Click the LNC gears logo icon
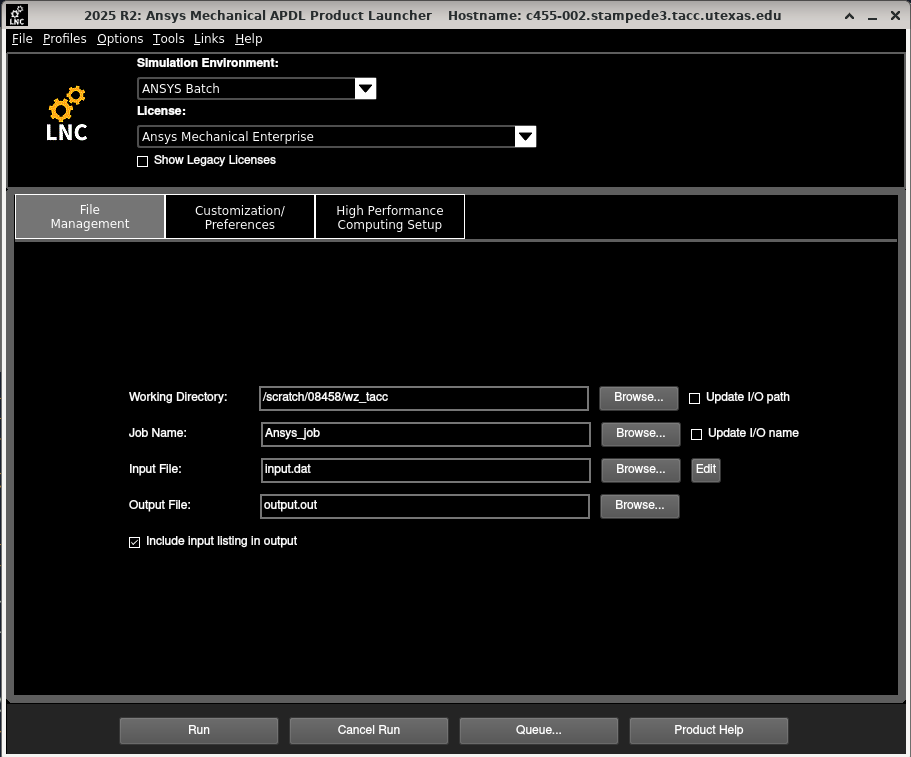 [67, 114]
